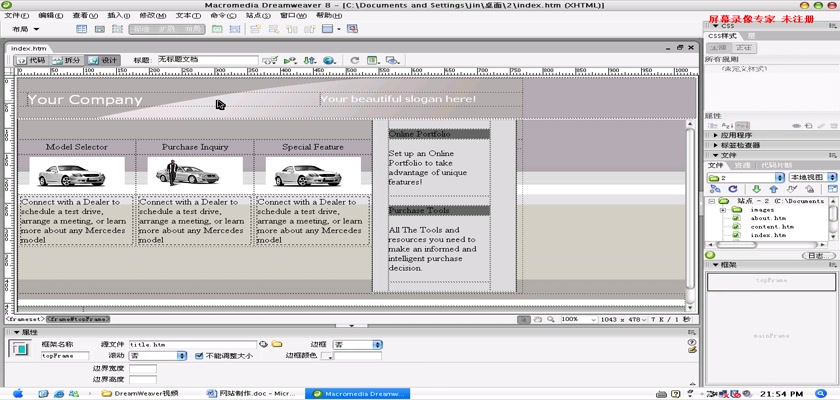Switch to 设计 (Design) view
The height and width of the screenshot is (400, 840).
coord(102,61)
